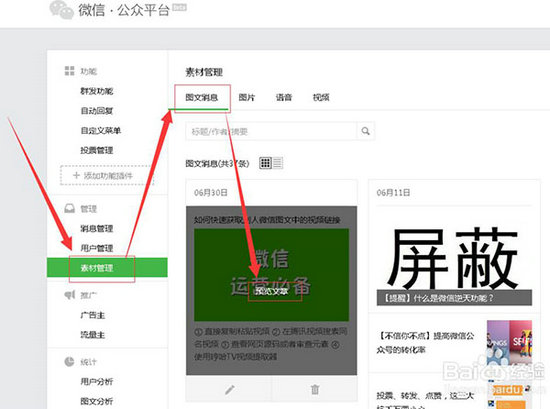Switch to the 语音 tab
This screenshot has width=550, height=409.
pos(283,97)
